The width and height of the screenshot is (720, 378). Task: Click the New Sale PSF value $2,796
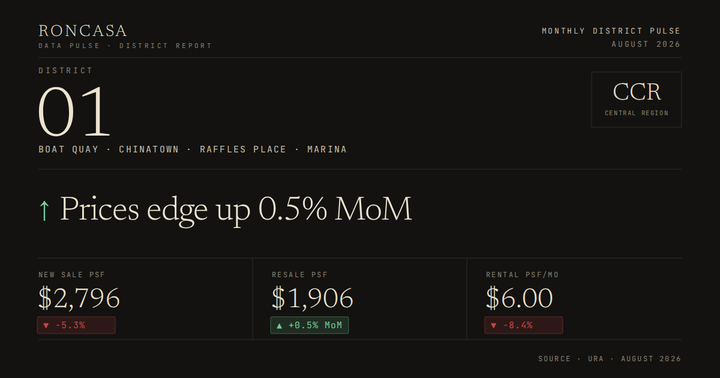point(79,298)
